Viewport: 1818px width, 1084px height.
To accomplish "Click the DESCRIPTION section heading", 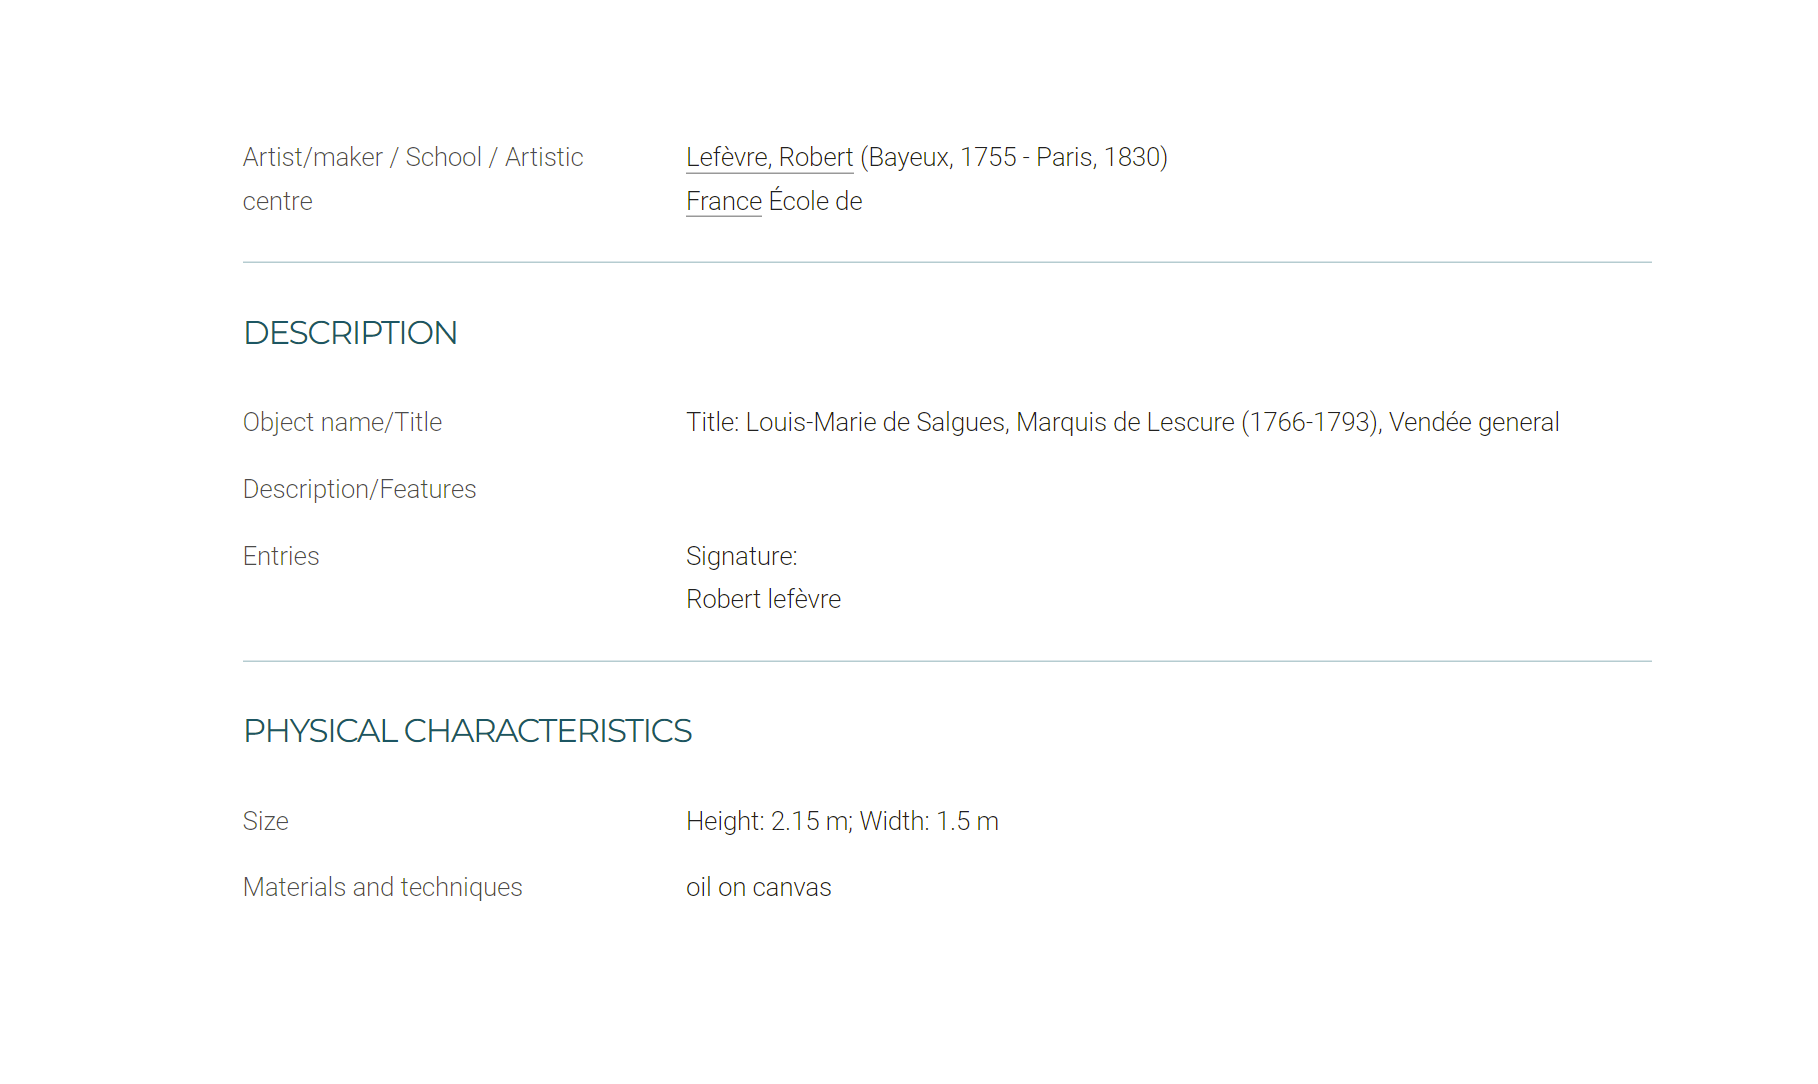I will [x=350, y=333].
